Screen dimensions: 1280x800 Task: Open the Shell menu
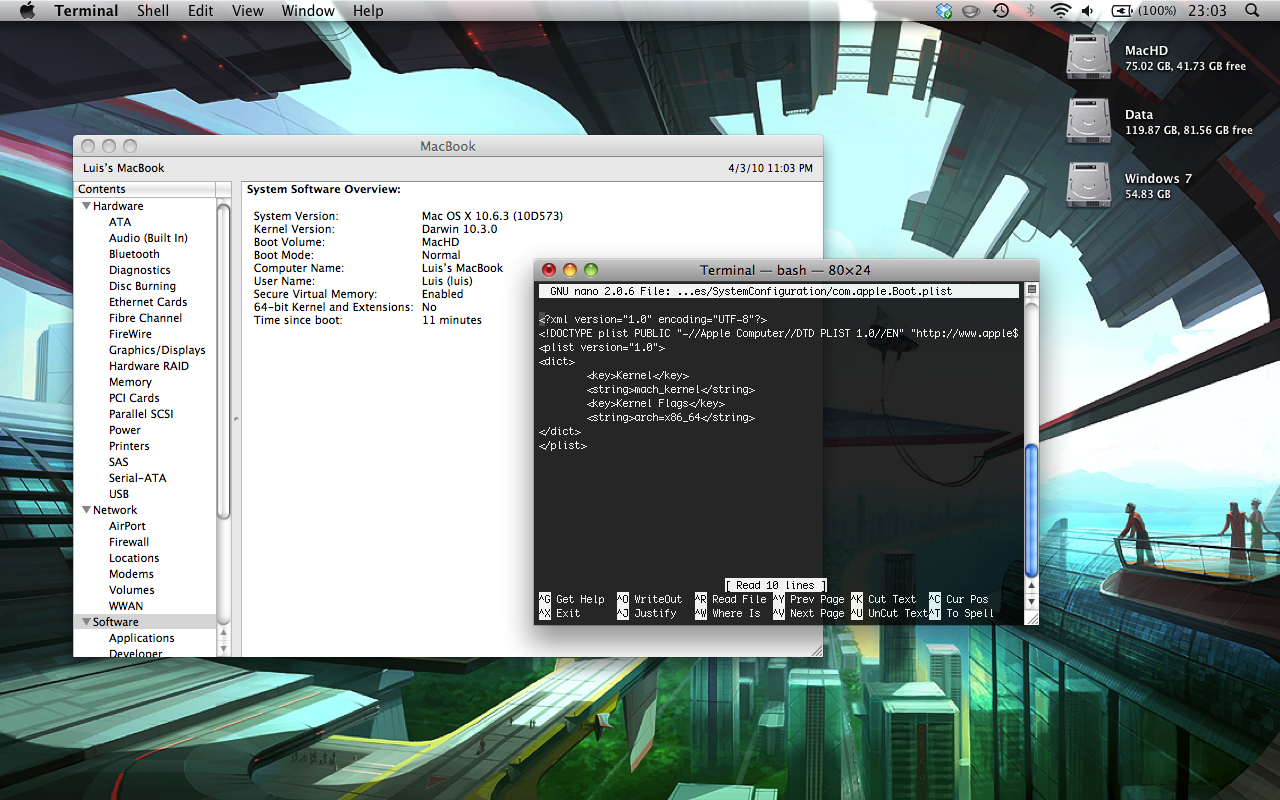click(x=153, y=11)
